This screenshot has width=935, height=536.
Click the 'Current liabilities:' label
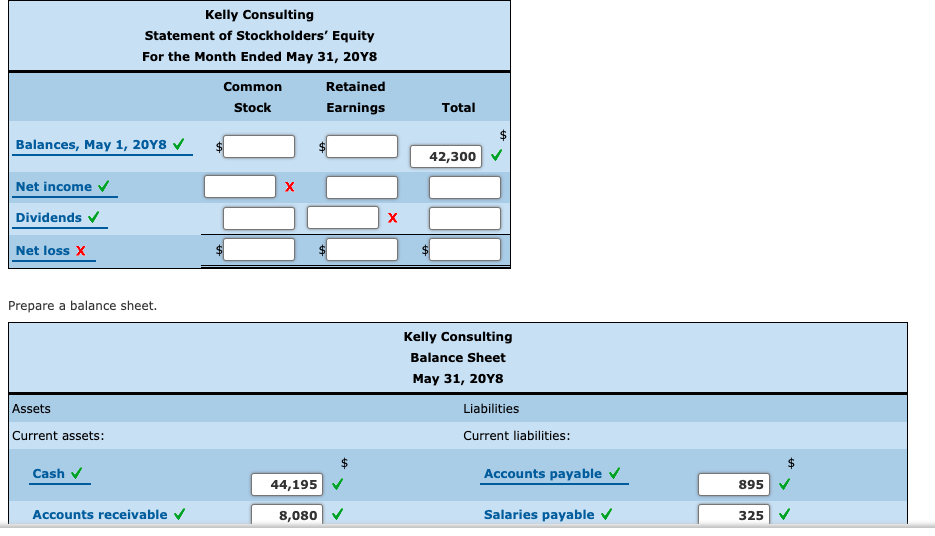click(x=516, y=436)
